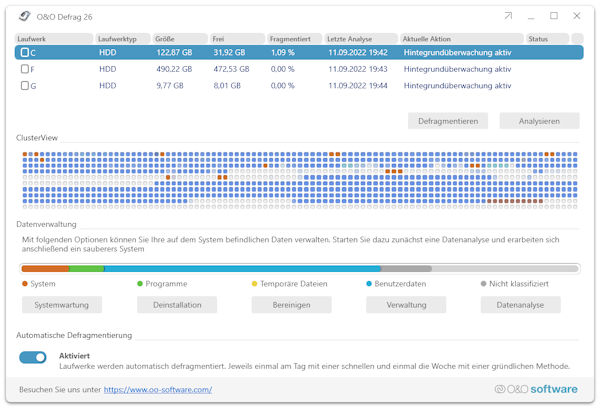The image size is (600, 408).
Task: Click the Defragmentieren button
Action: 448,121
